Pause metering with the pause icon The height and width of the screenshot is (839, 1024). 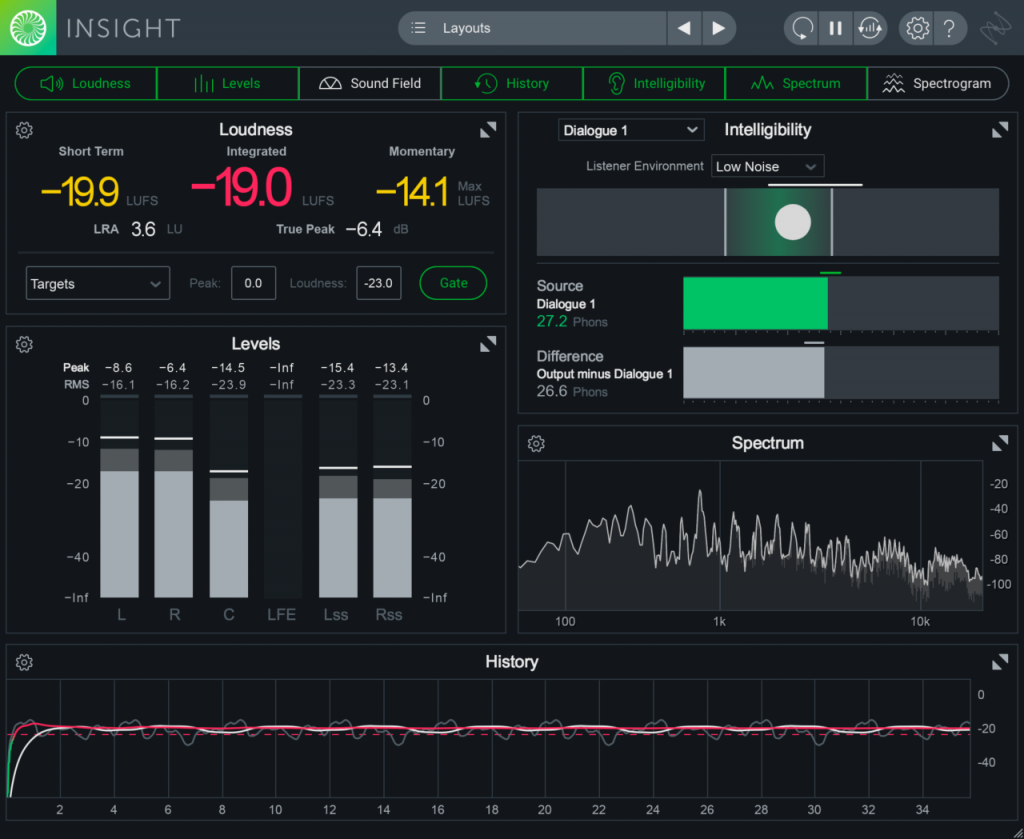[835, 28]
